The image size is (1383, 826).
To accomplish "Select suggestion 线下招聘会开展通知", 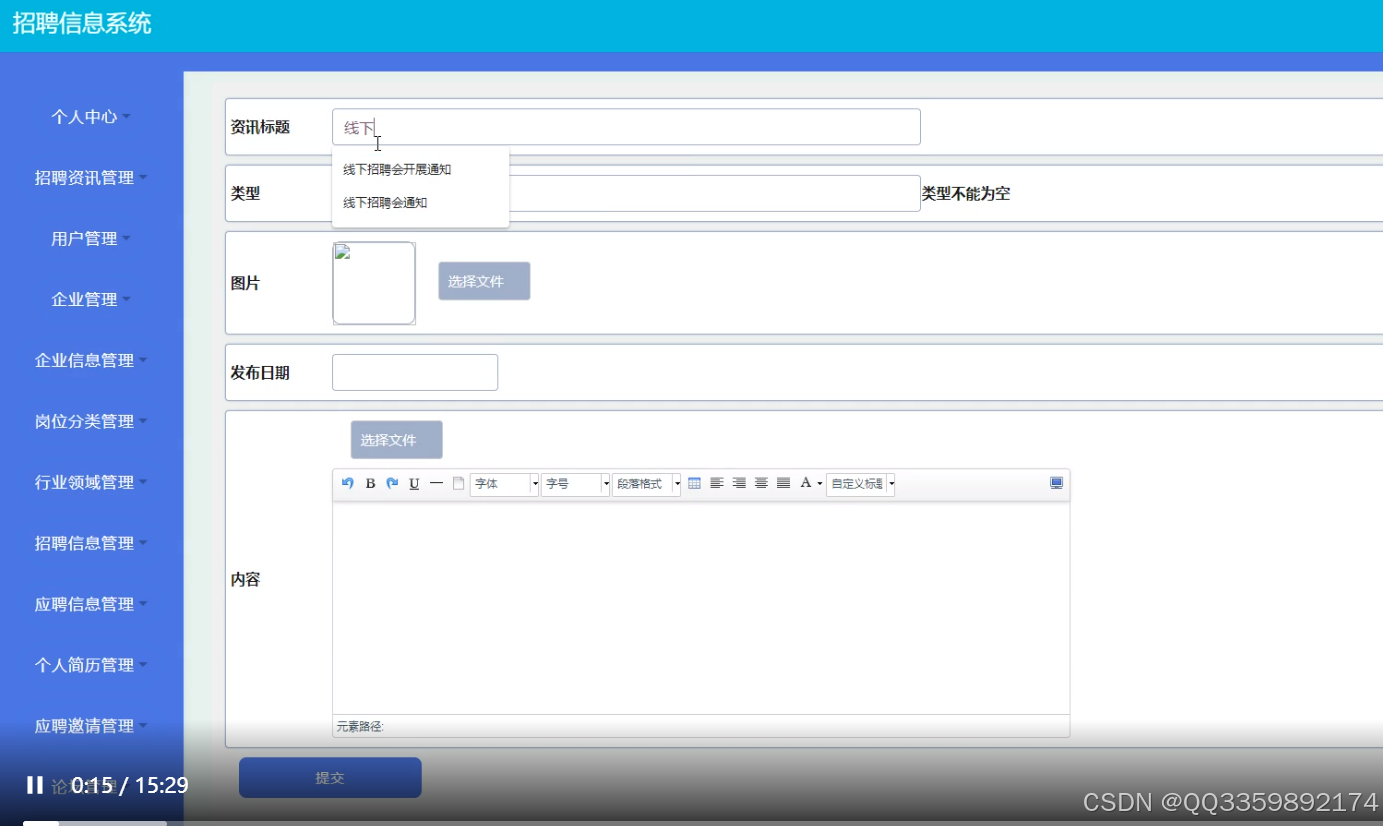I will click(397, 170).
